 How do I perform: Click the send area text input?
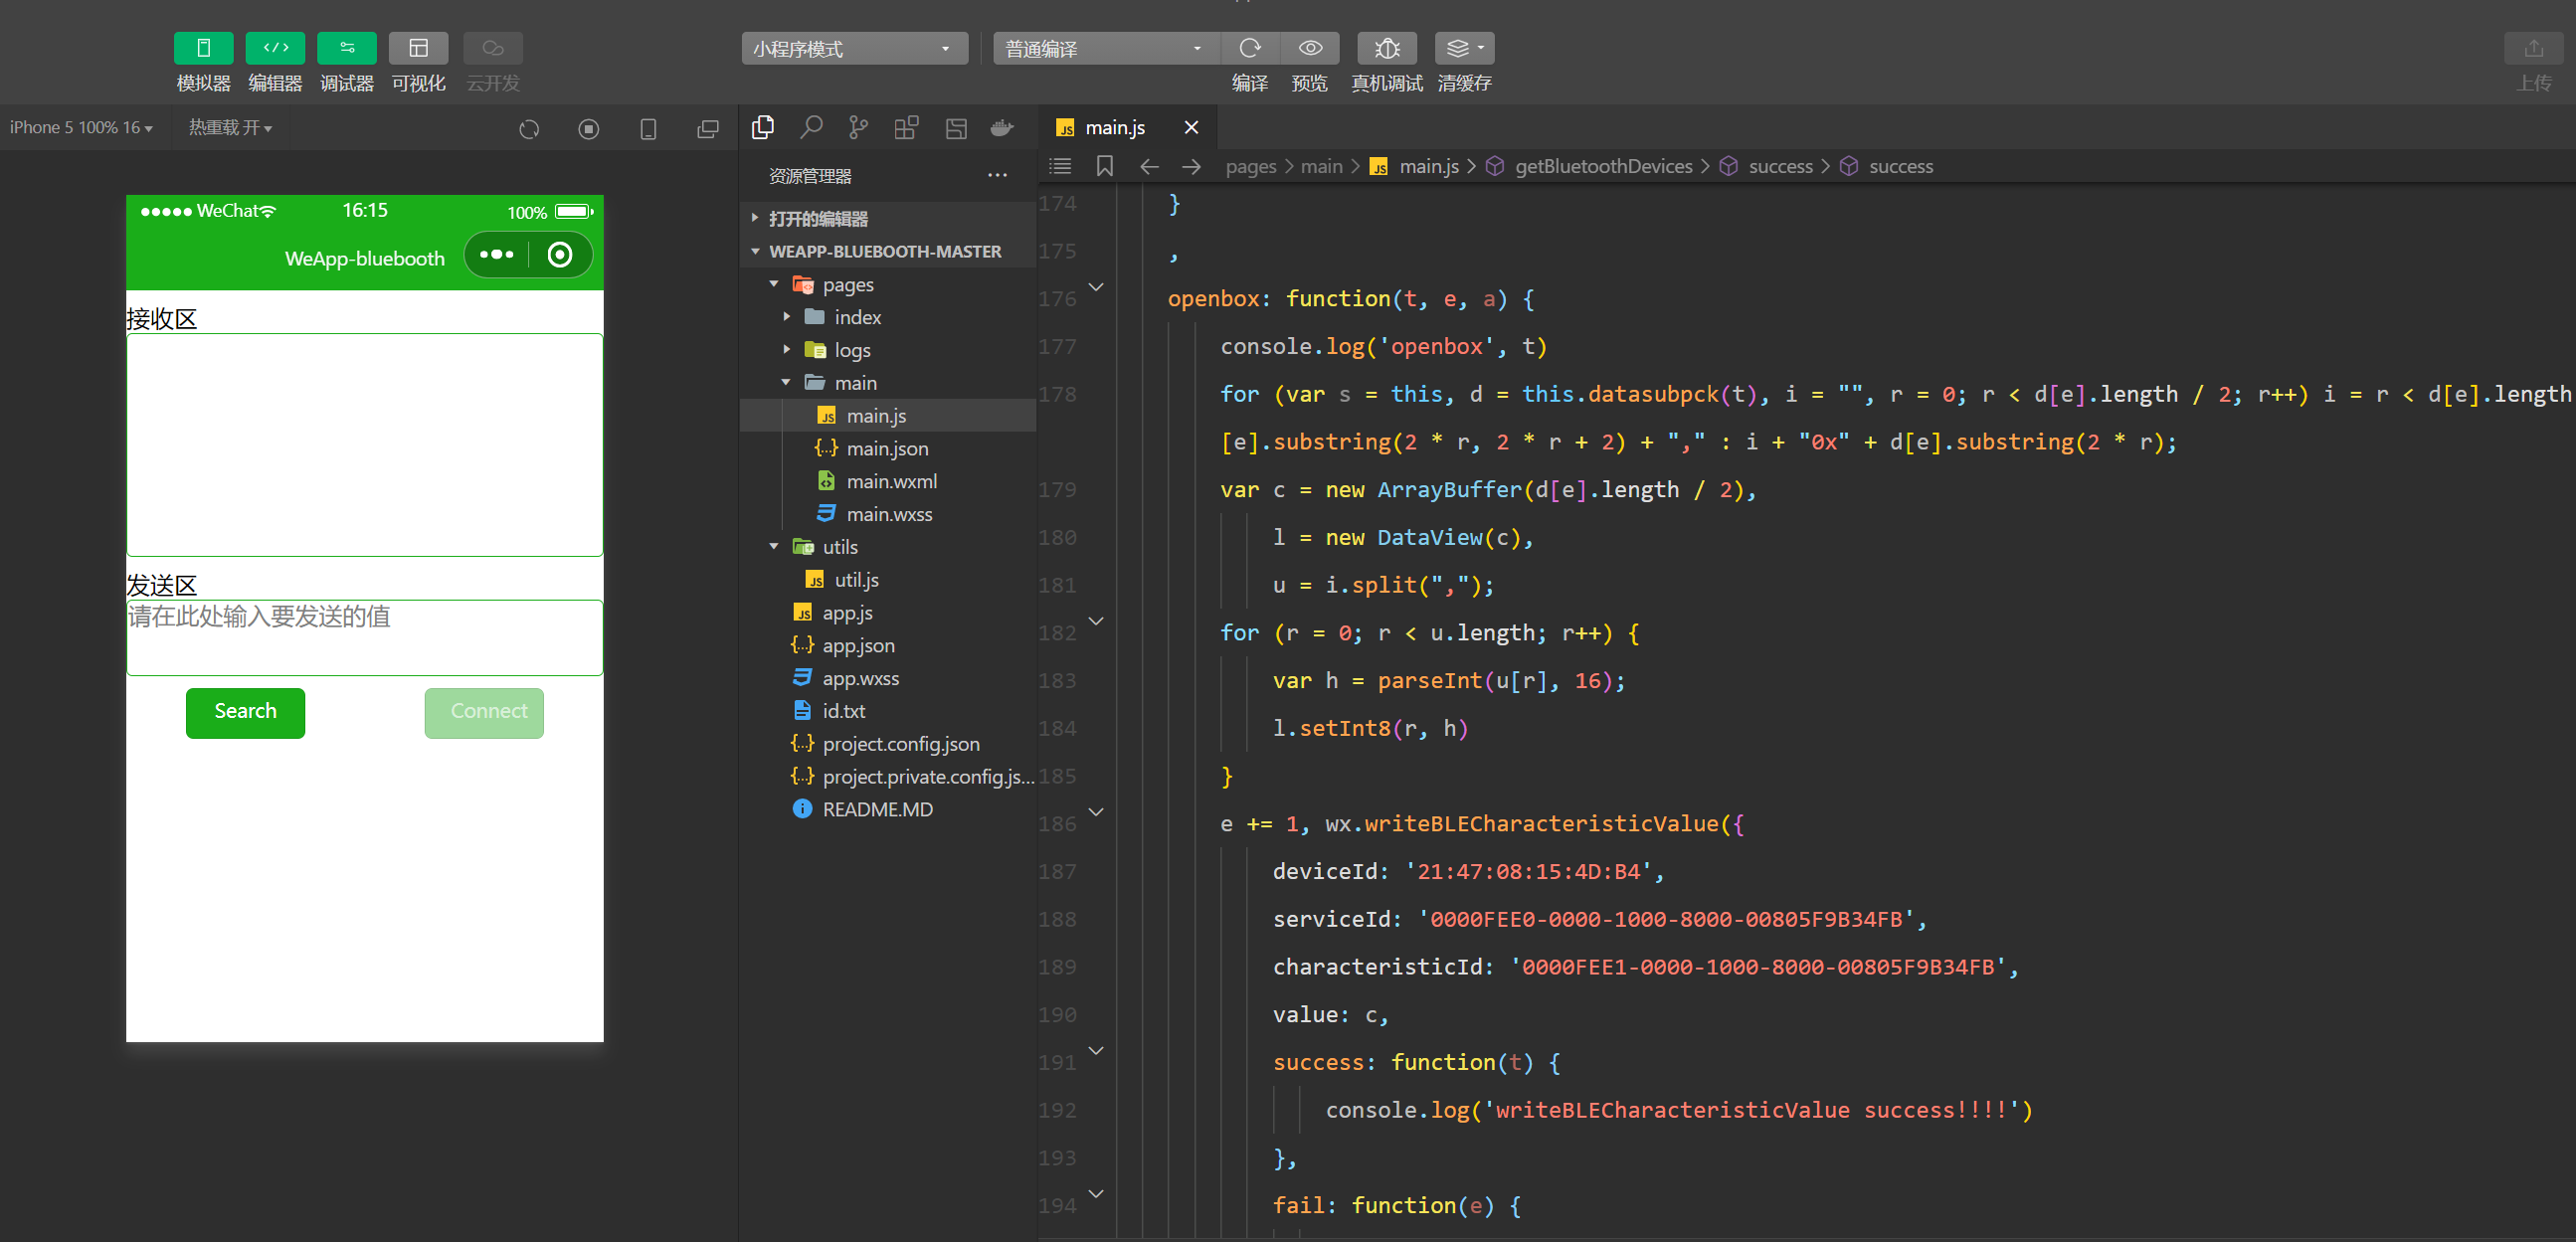point(364,637)
